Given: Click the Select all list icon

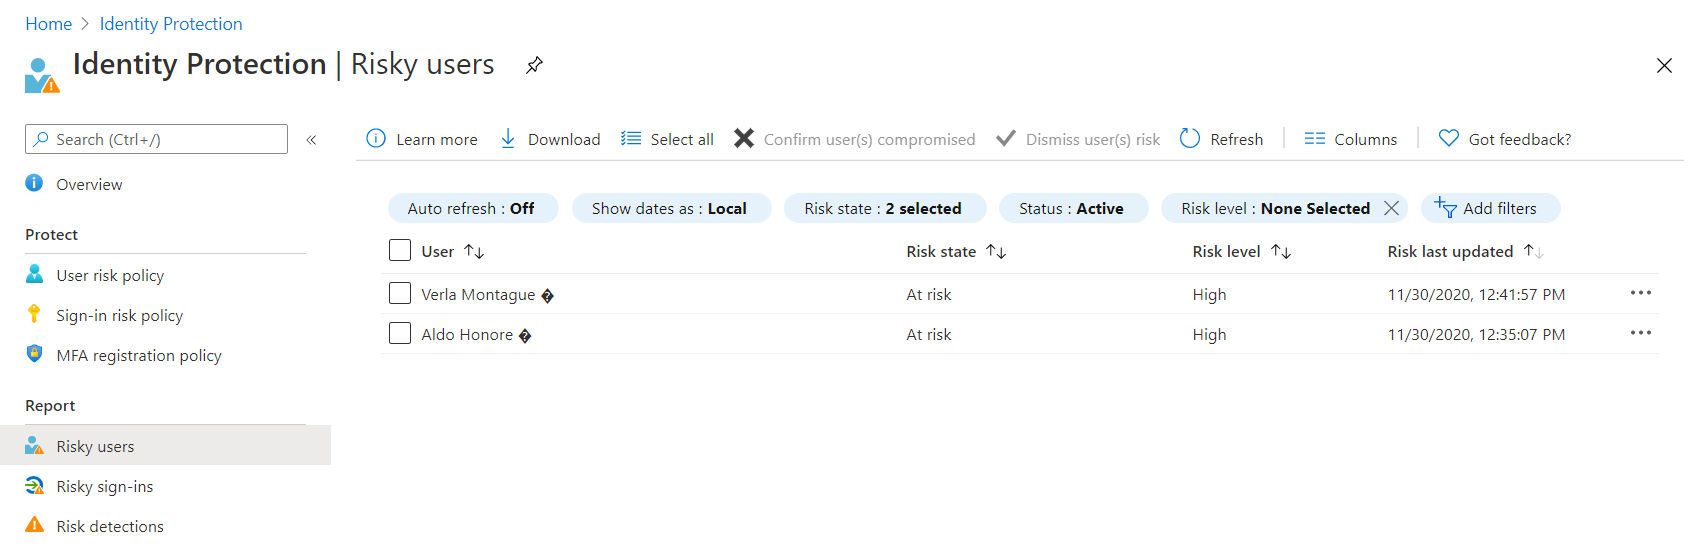Looking at the screenshot, I should (631, 138).
